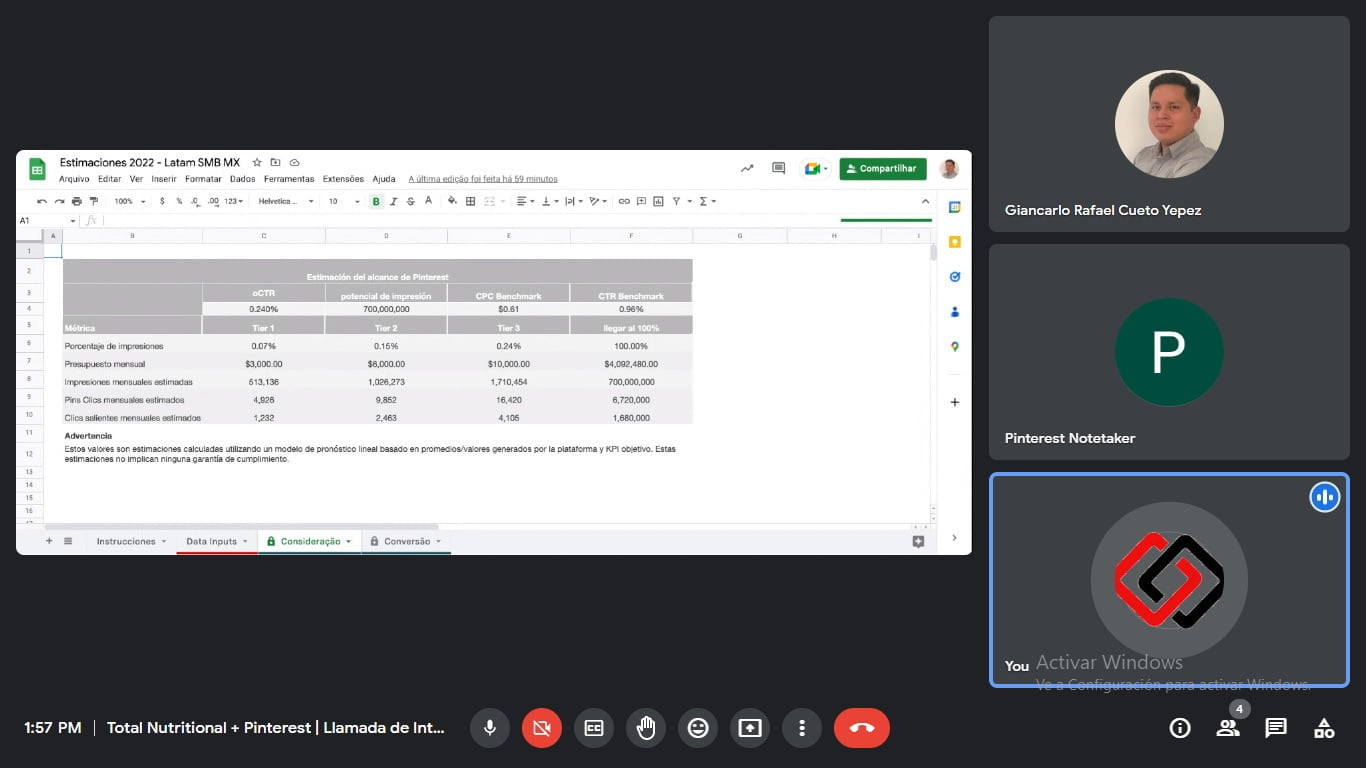Viewport: 1366px width, 768px height.
Task: Open the Ajuda menu
Action: click(x=384, y=179)
